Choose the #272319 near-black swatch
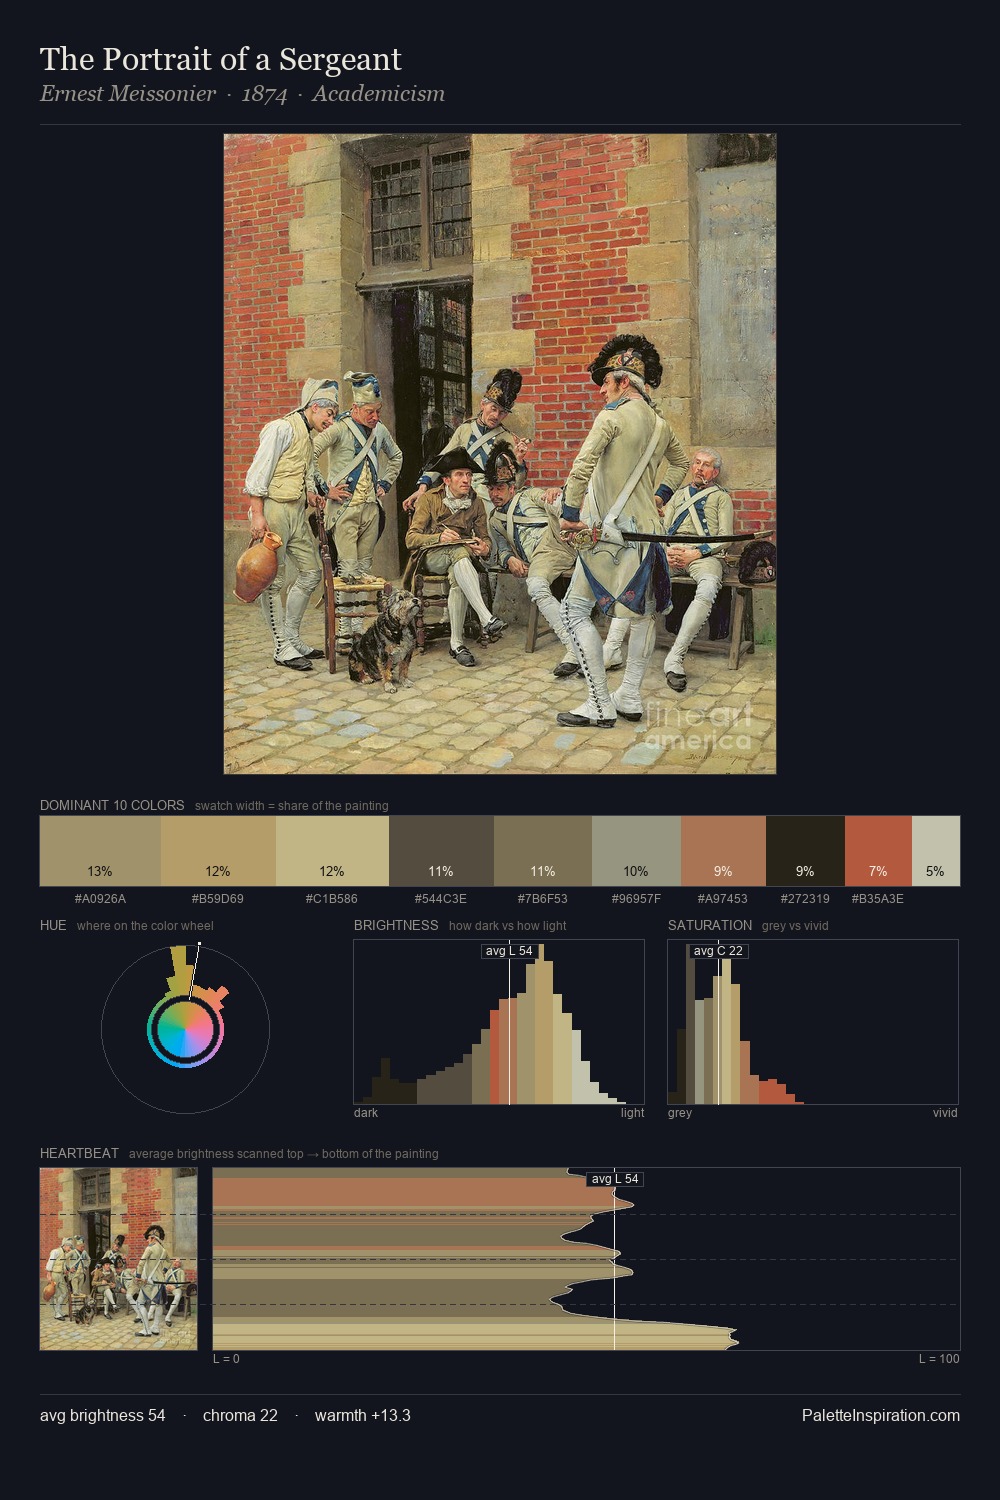The width and height of the screenshot is (1000, 1500). point(805,851)
